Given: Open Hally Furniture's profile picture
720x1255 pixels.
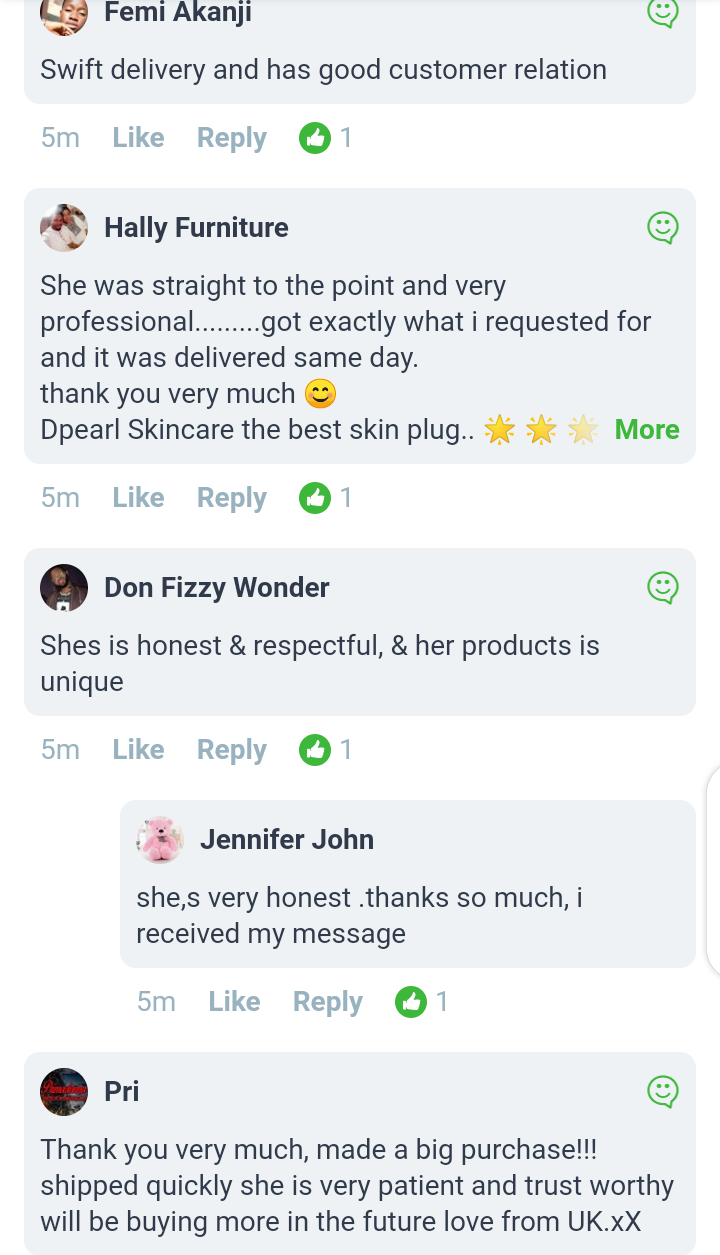Looking at the screenshot, I should tap(64, 228).
